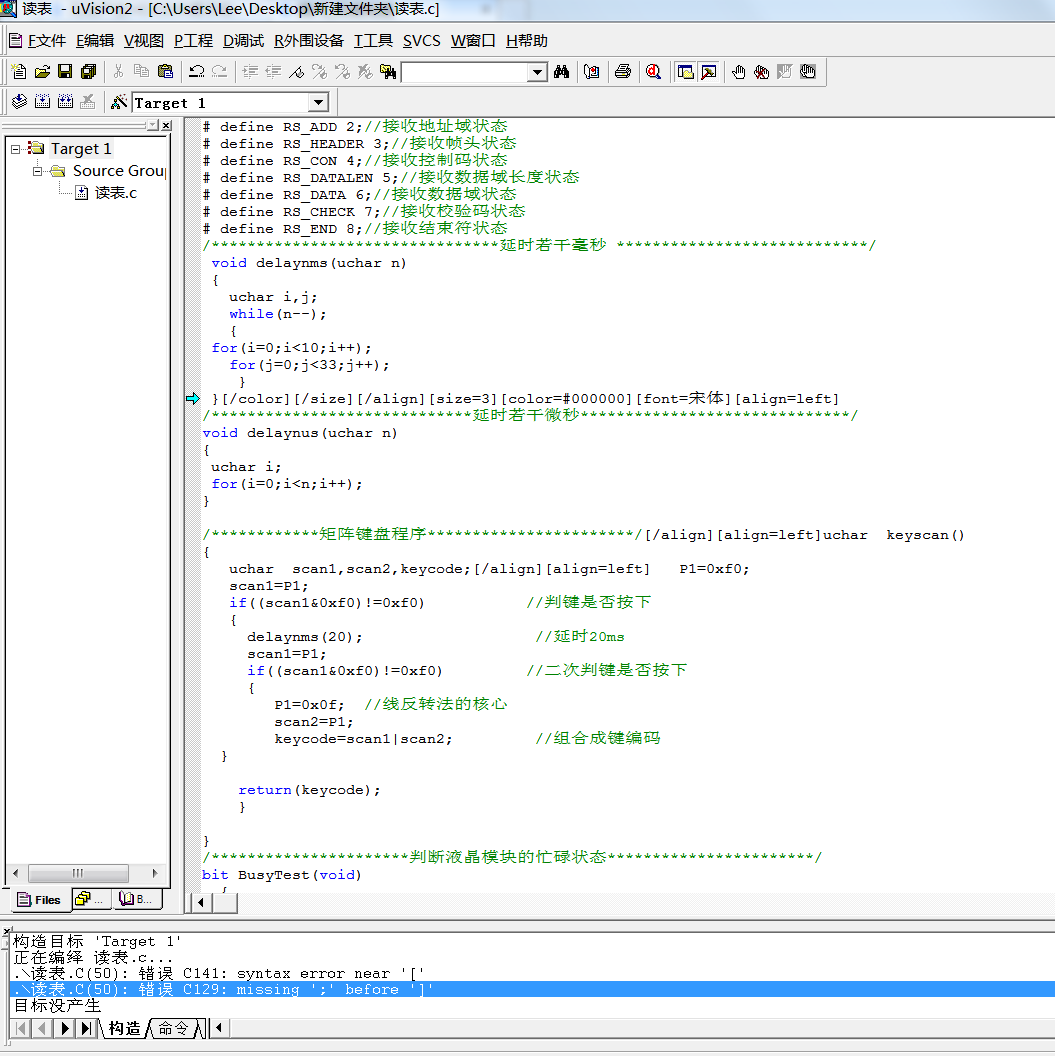Click the cut scissors icon
1055x1056 pixels.
118,71
